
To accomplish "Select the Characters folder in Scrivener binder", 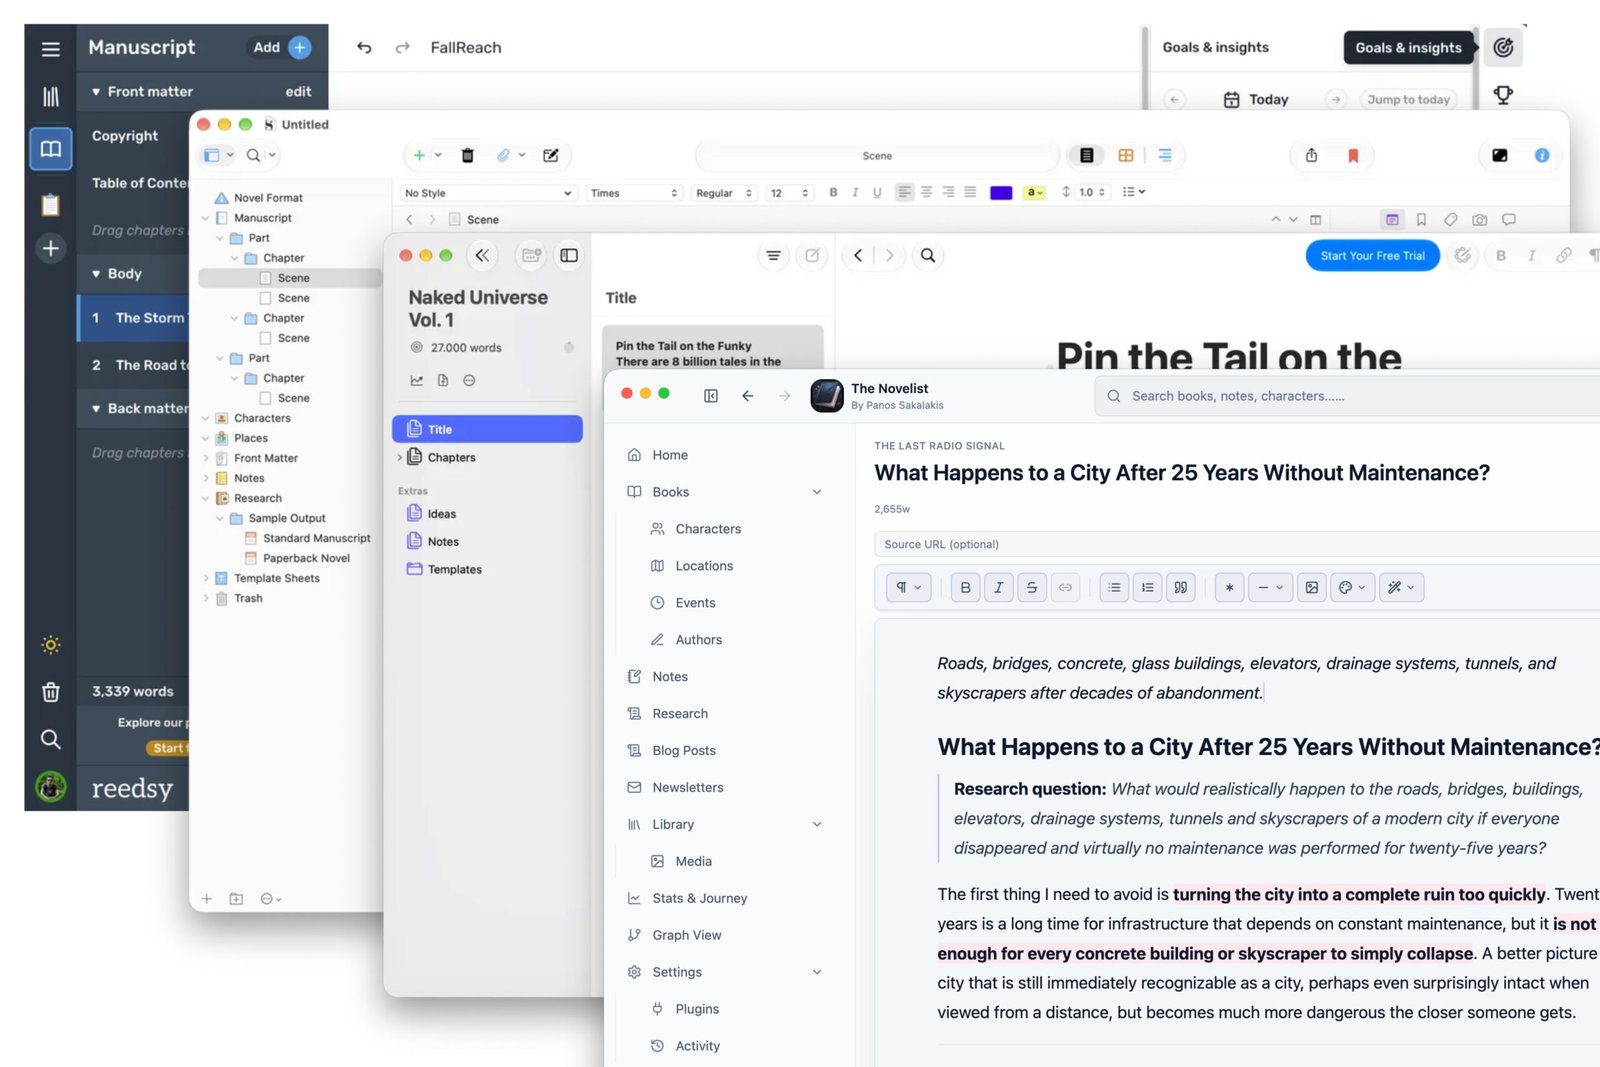I will click(x=262, y=418).
